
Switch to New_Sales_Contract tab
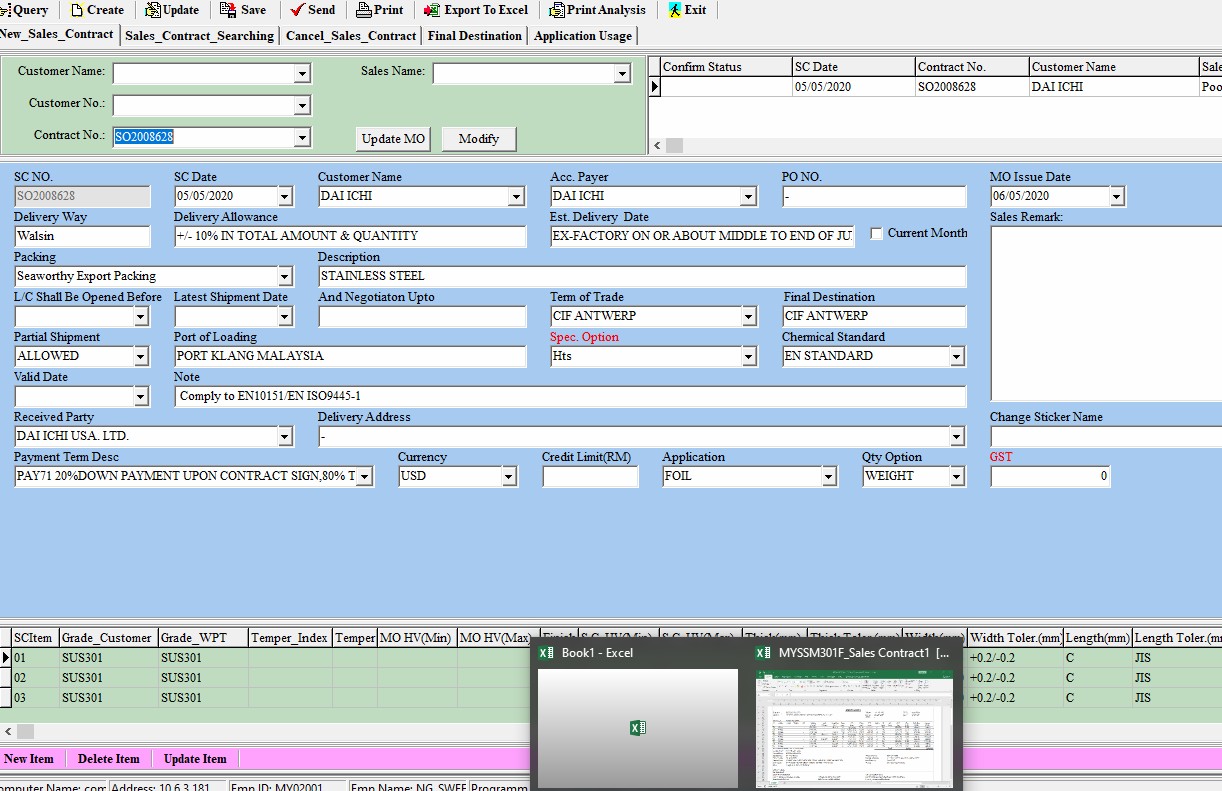pos(58,34)
